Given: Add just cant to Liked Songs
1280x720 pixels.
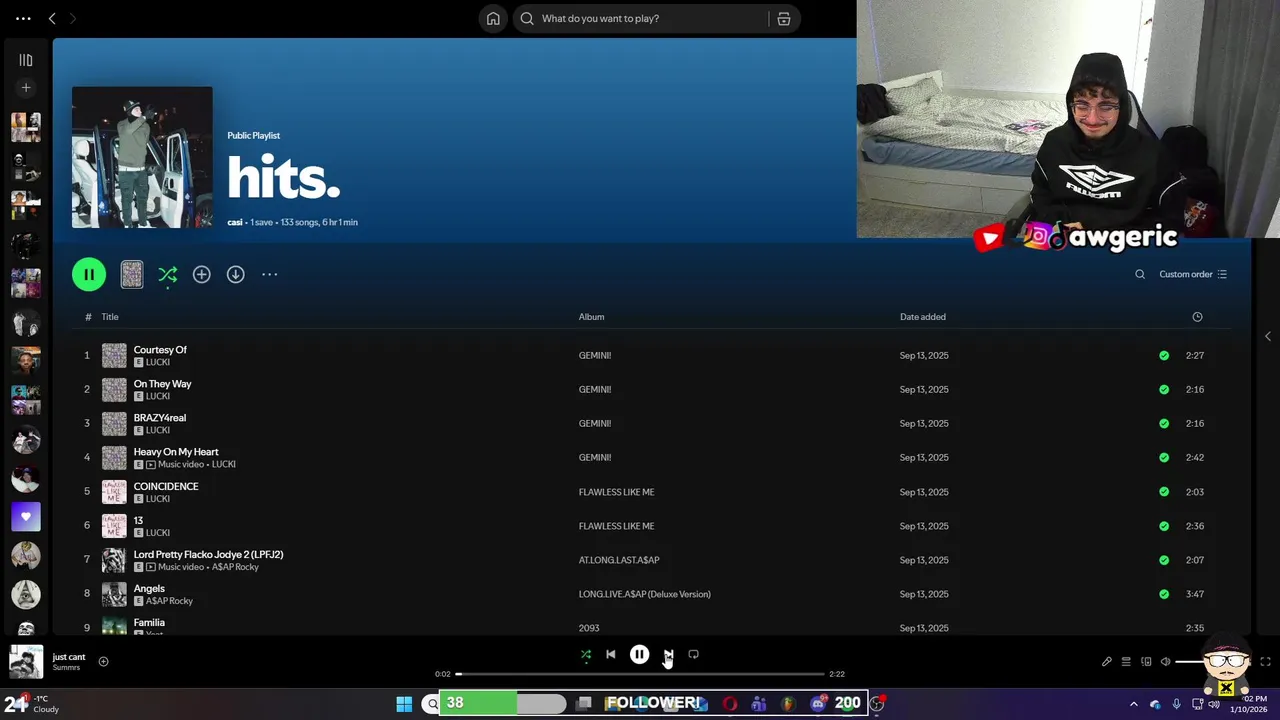Looking at the screenshot, I should pos(103,661).
